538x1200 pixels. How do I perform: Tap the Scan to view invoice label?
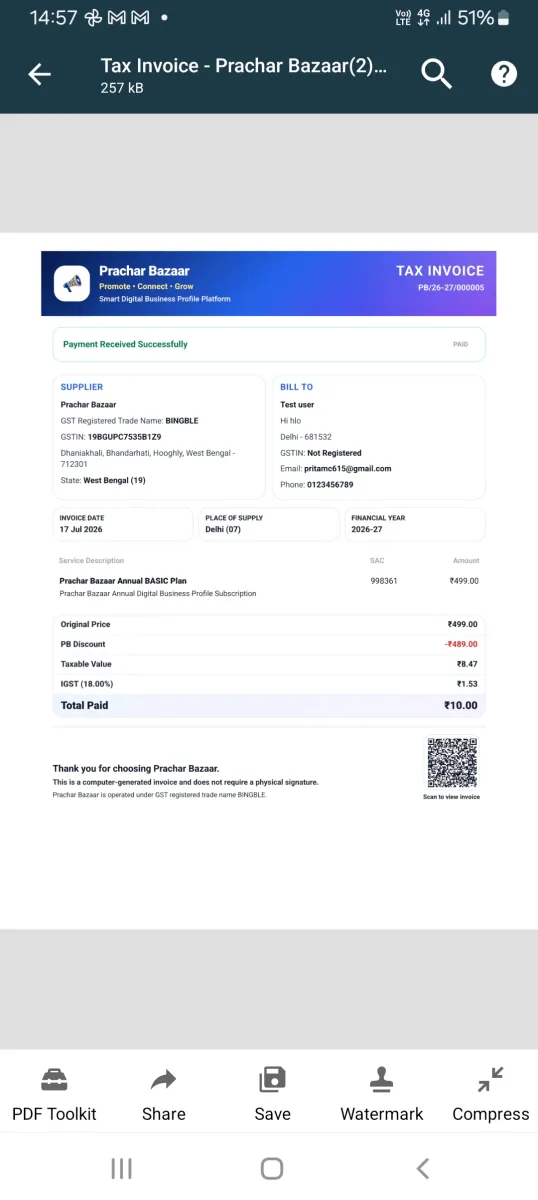[452, 797]
